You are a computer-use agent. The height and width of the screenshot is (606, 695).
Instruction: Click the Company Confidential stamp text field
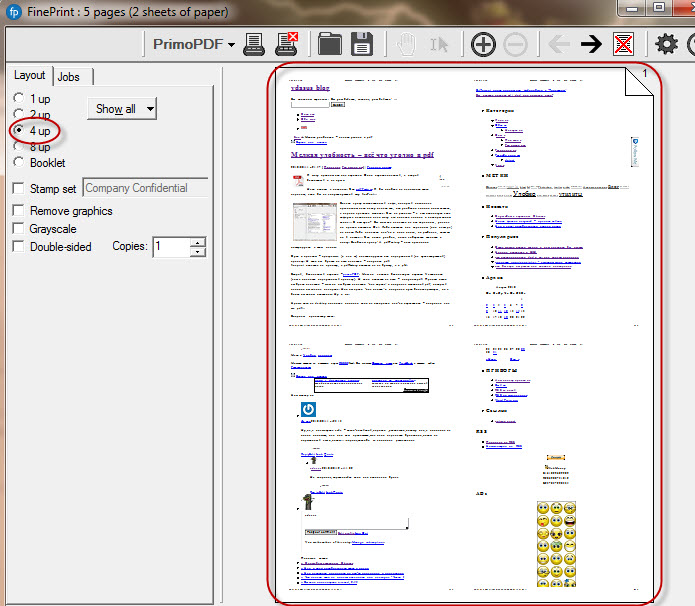pos(144,188)
